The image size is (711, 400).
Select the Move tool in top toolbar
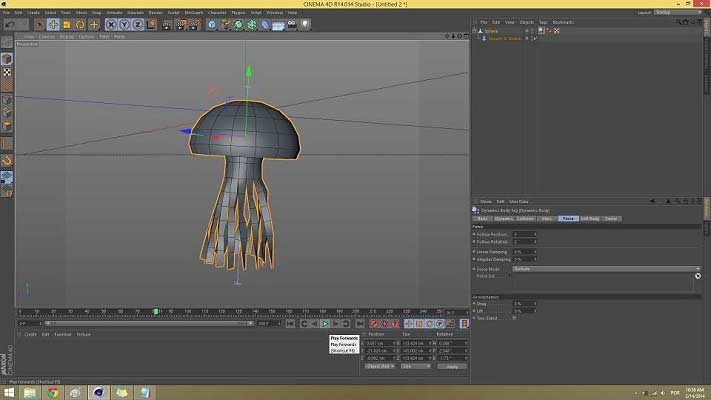point(53,24)
